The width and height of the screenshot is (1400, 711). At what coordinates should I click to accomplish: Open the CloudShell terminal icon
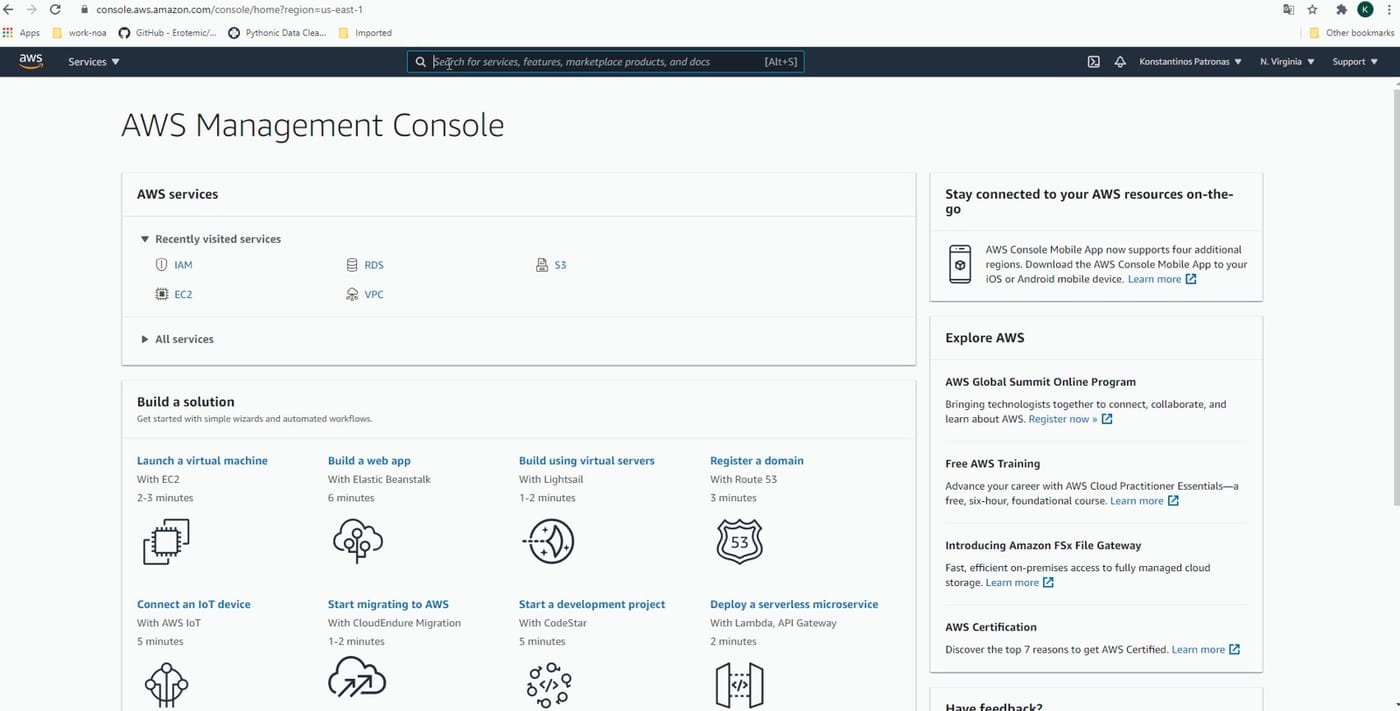(1094, 62)
